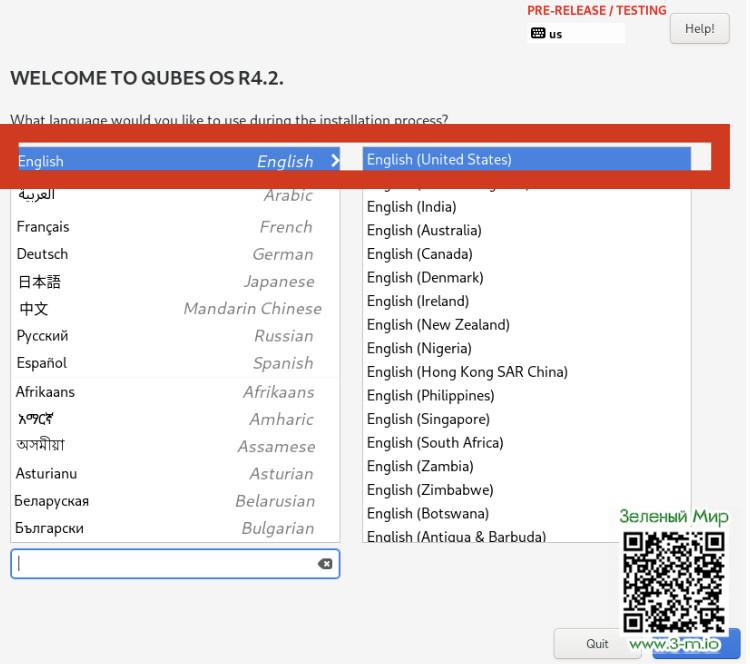
Task: Type in the language search box
Action: point(165,564)
